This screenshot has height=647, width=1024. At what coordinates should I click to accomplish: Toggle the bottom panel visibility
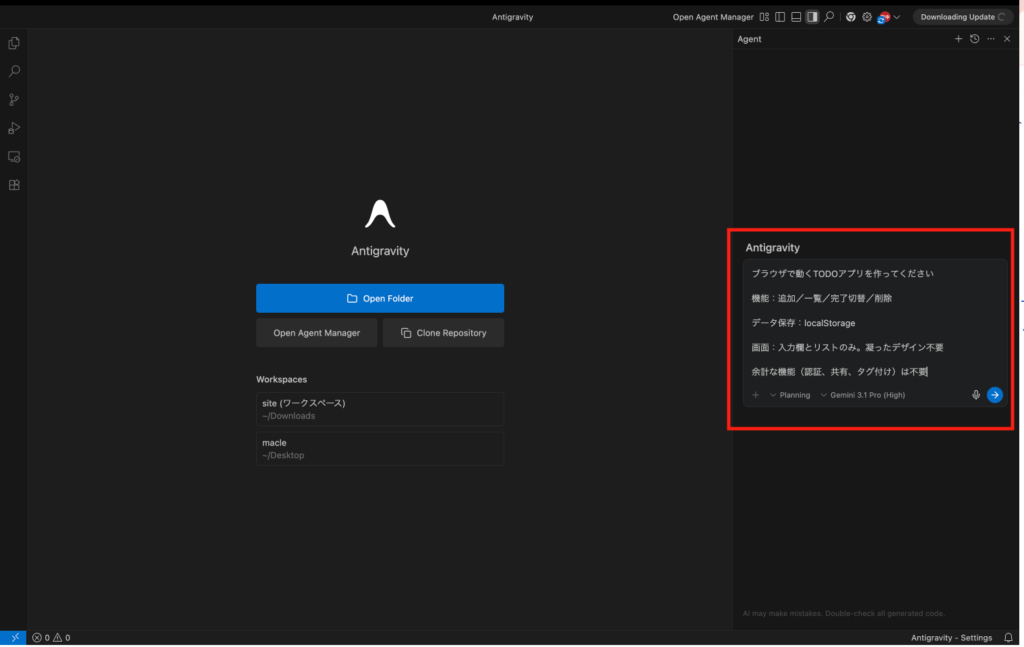click(796, 17)
